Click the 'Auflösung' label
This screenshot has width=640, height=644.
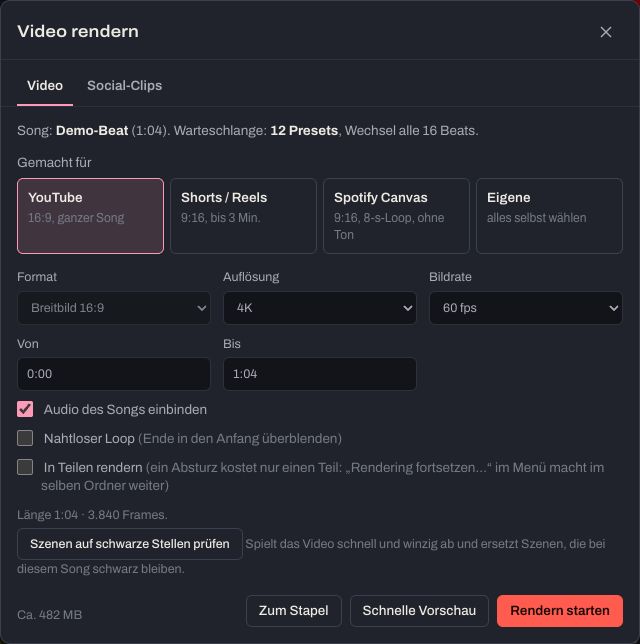[251, 277]
